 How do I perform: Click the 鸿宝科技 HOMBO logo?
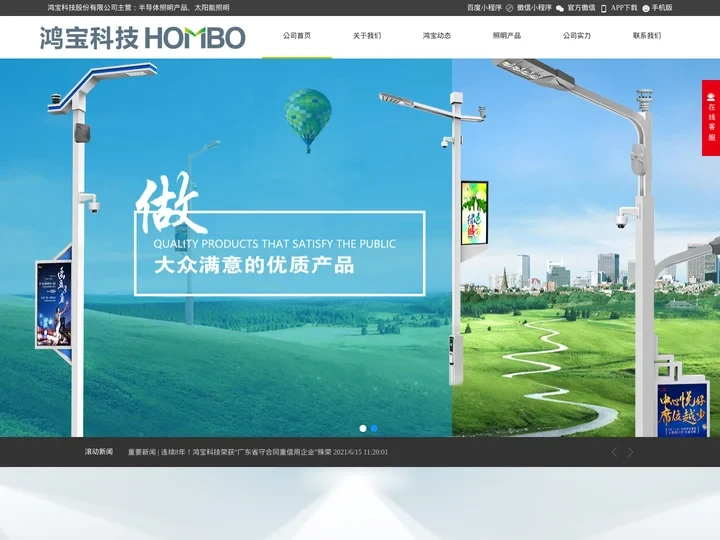click(x=142, y=38)
